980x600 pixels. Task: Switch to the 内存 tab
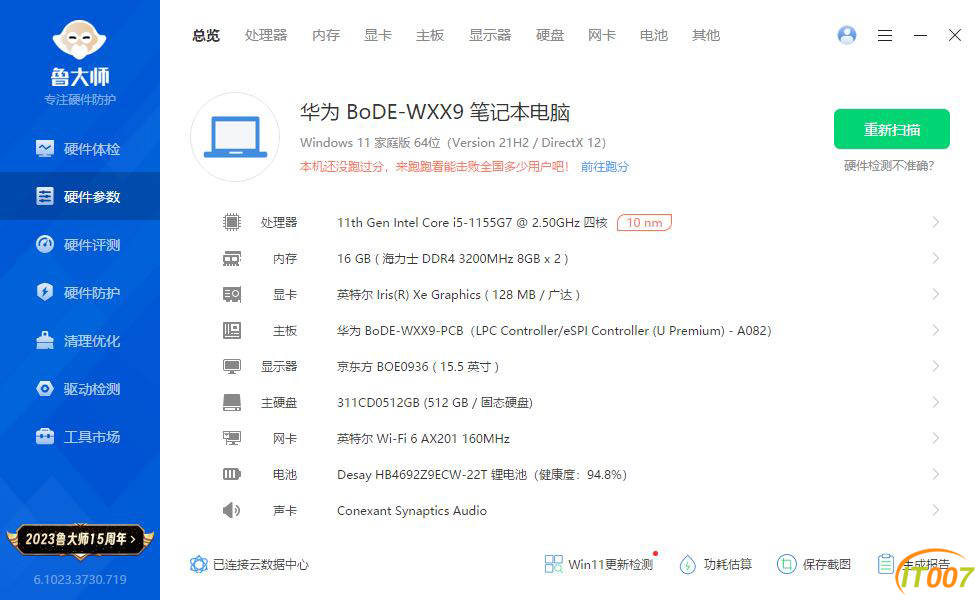326,36
